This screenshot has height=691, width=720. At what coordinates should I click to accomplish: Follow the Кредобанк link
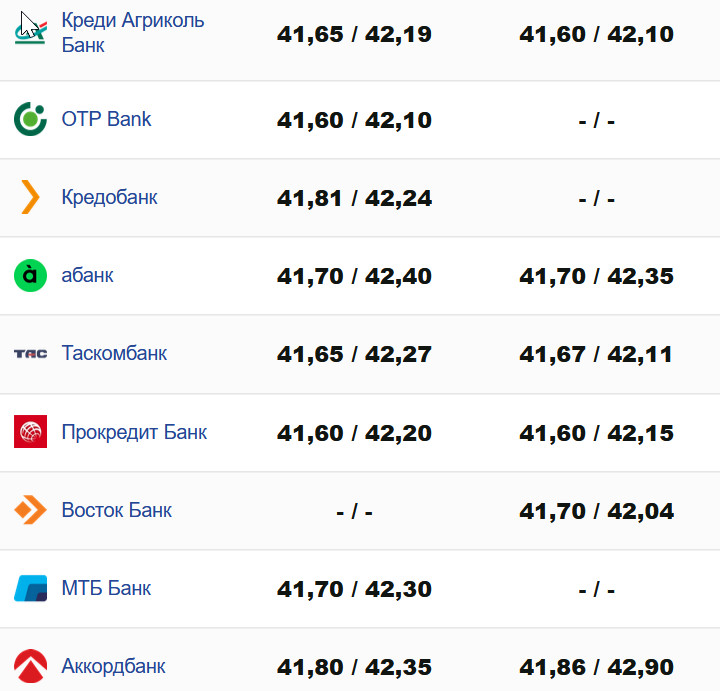(109, 197)
